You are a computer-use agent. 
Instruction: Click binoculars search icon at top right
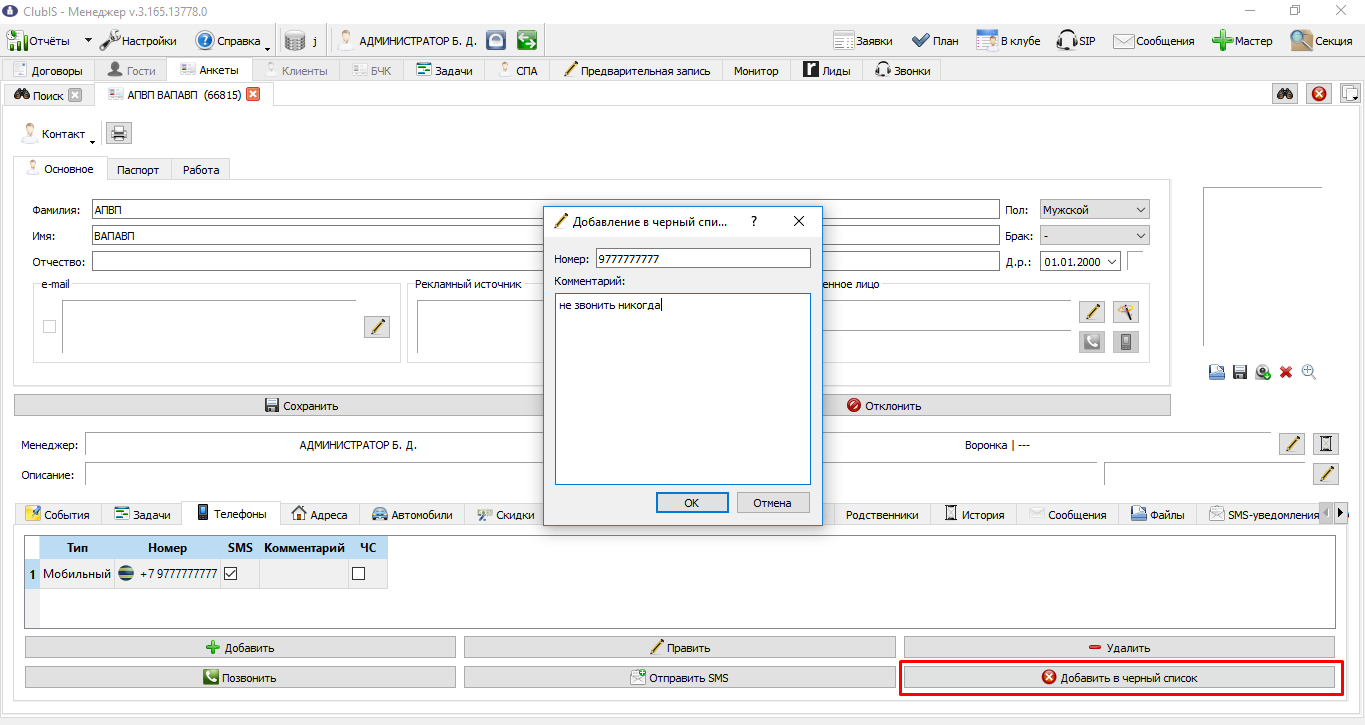pos(1285,93)
